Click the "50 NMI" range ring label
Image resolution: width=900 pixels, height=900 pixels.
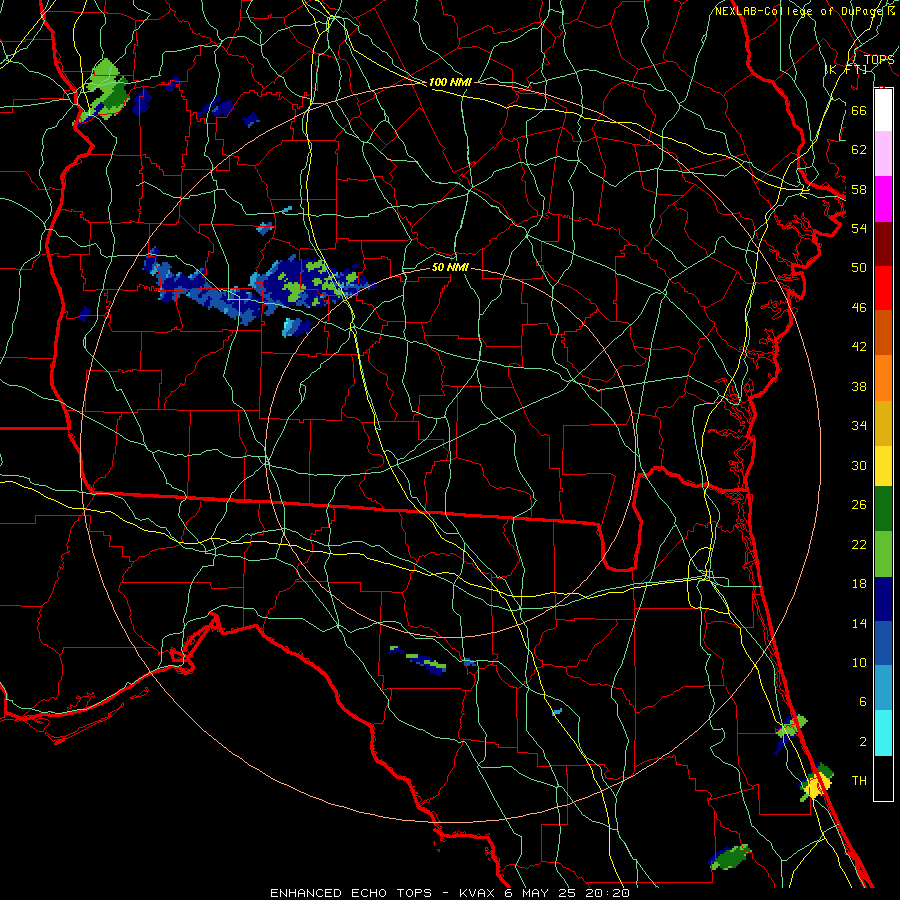click(x=450, y=267)
